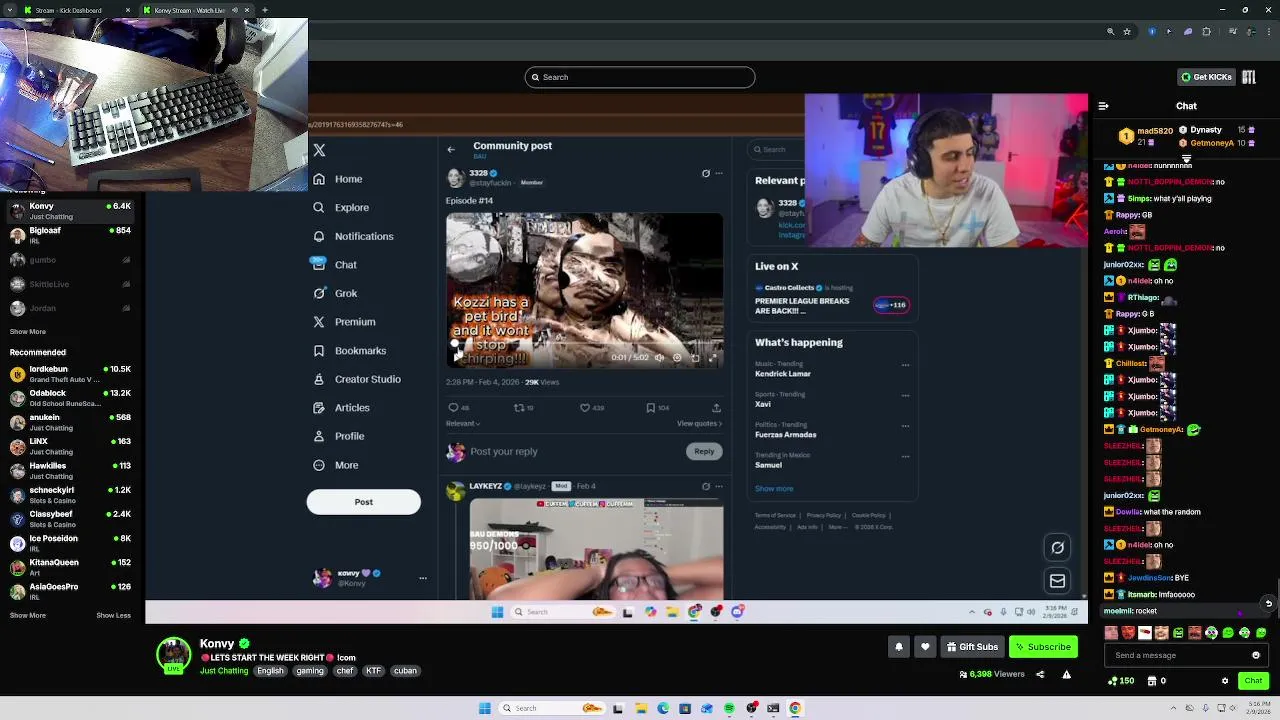Expand the gift leaderboard arrow in chat

(x=1187, y=158)
